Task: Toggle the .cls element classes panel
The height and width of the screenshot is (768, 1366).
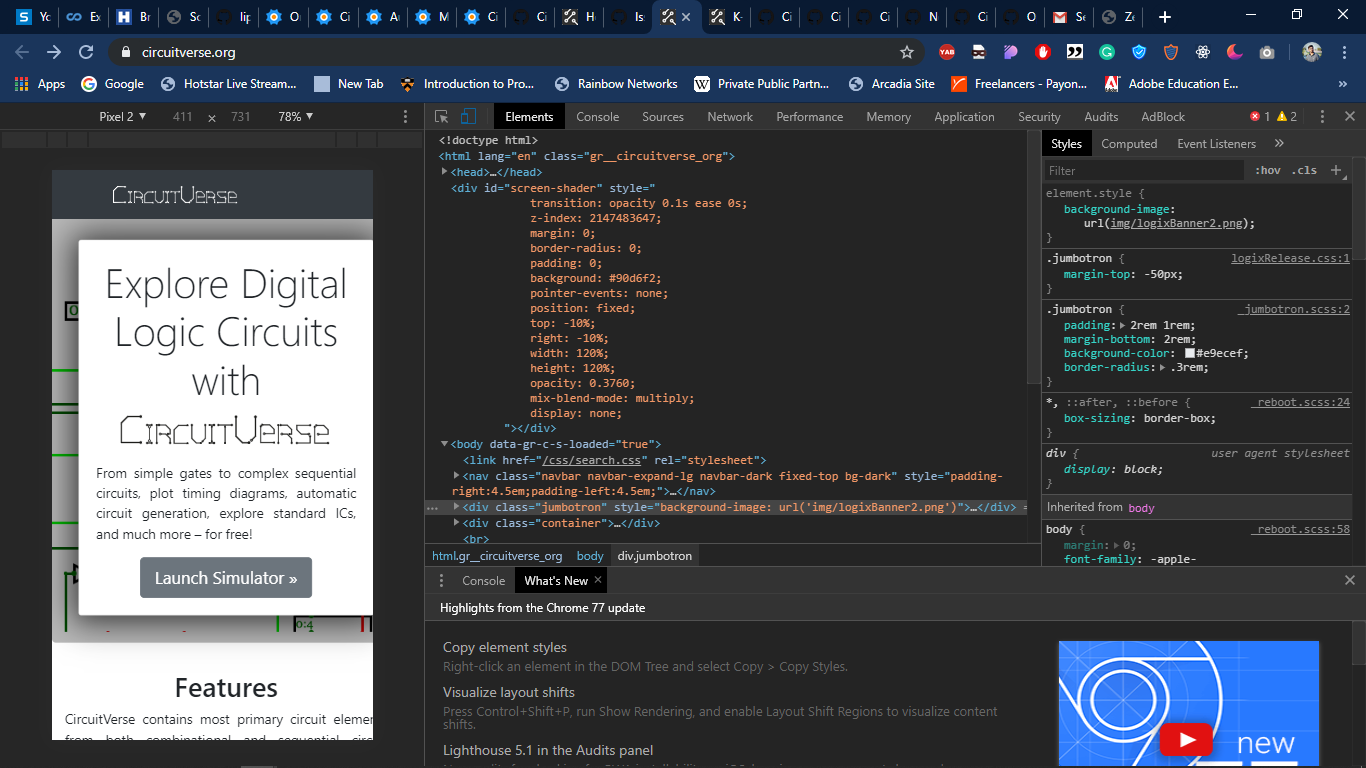Action: (1304, 170)
